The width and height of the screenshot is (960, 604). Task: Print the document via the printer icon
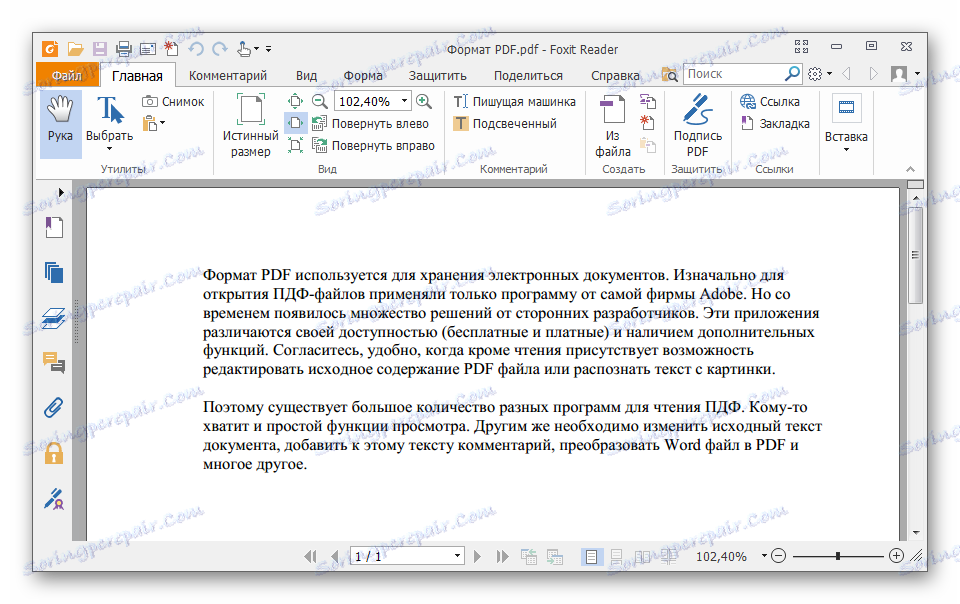click(124, 48)
